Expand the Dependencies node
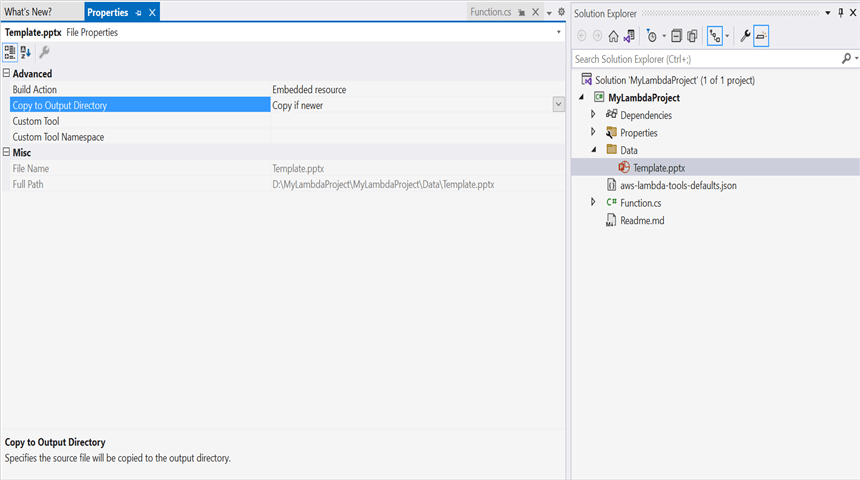This screenshot has height=480, width=860. [593, 115]
